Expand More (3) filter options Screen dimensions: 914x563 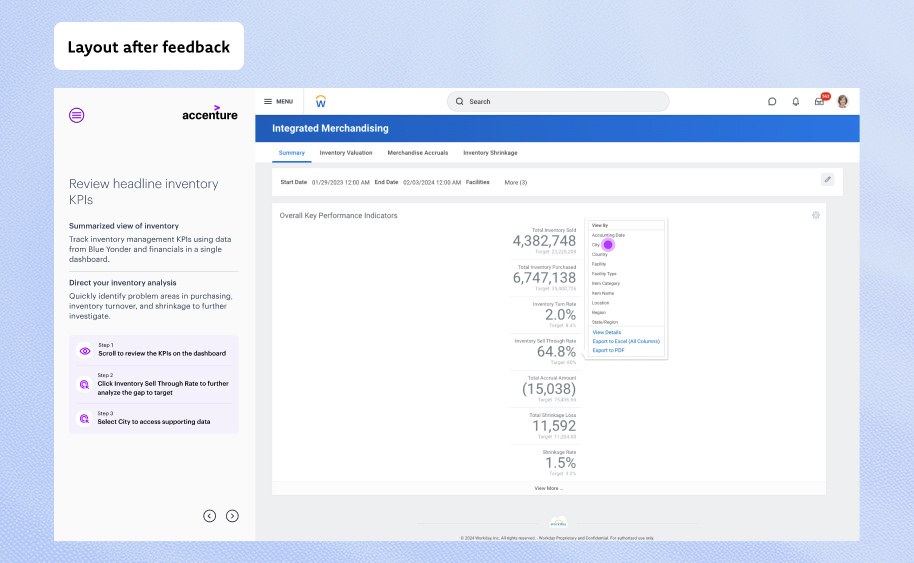[x=515, y=182]
